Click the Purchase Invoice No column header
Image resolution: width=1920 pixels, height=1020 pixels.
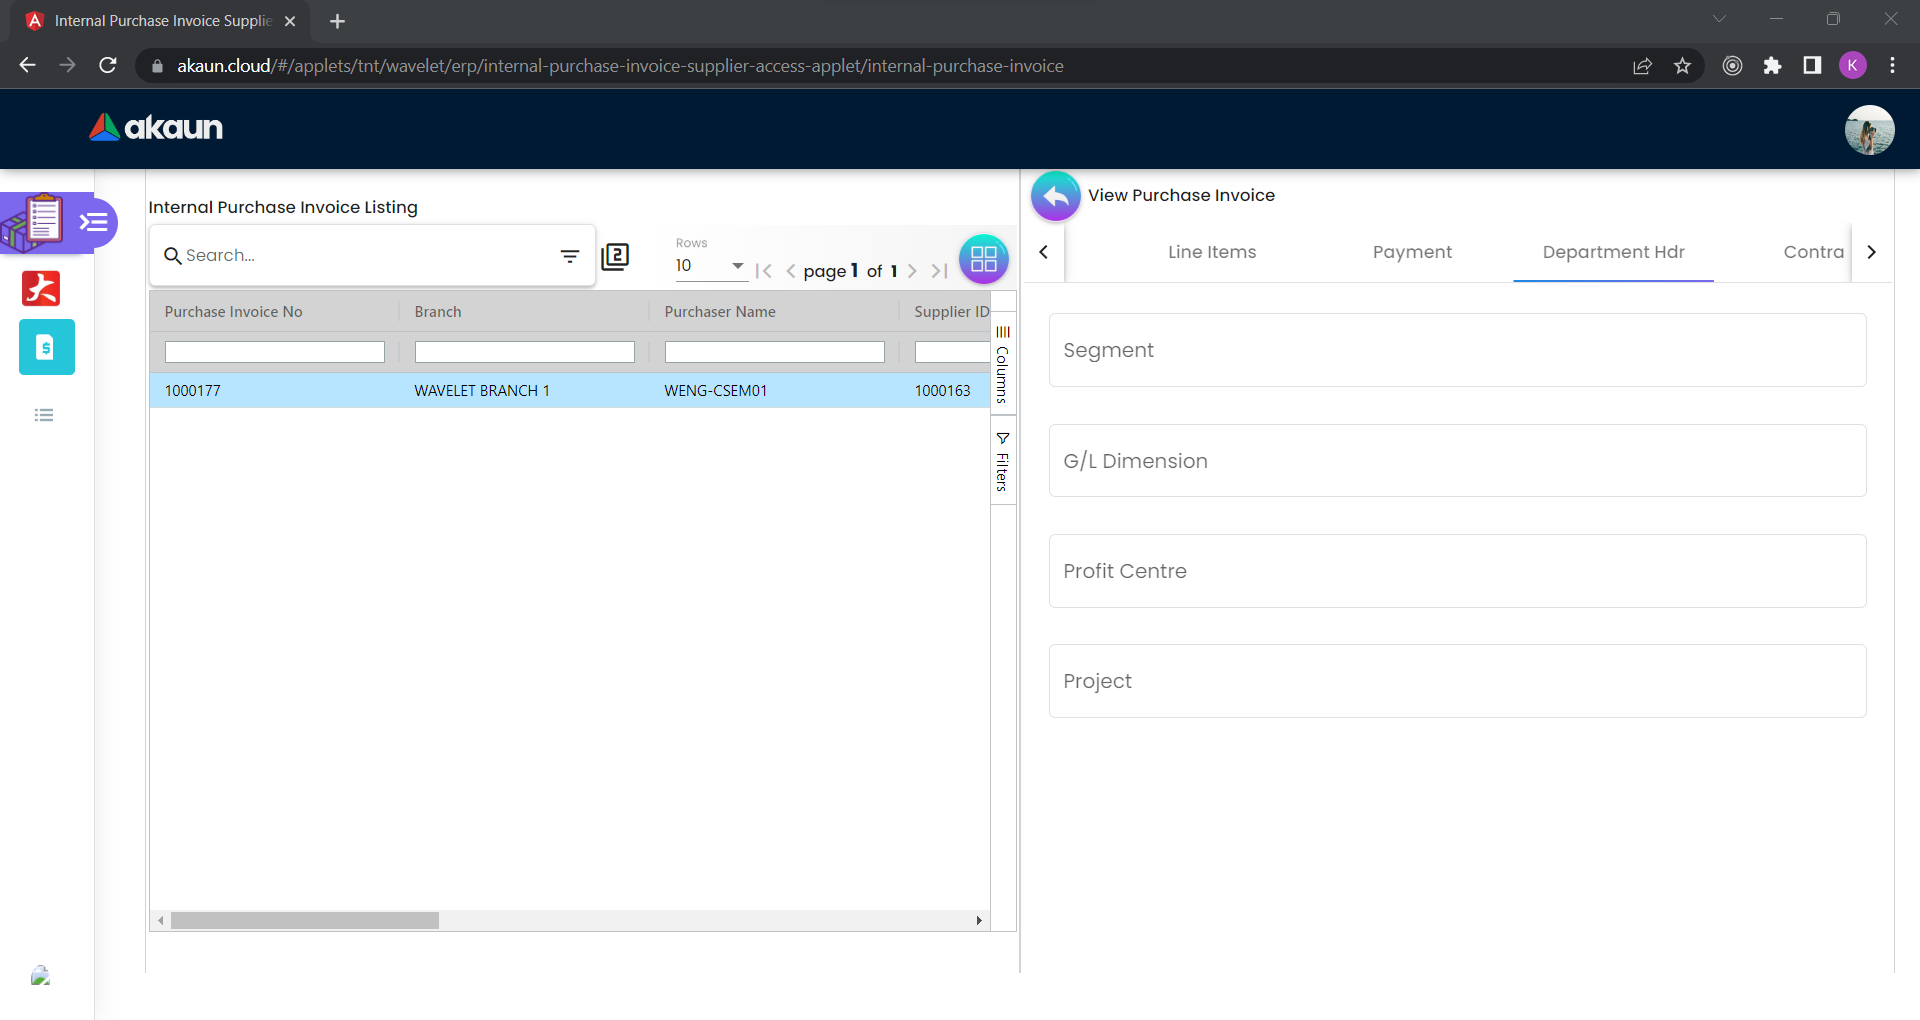click(x=234, y=312)
